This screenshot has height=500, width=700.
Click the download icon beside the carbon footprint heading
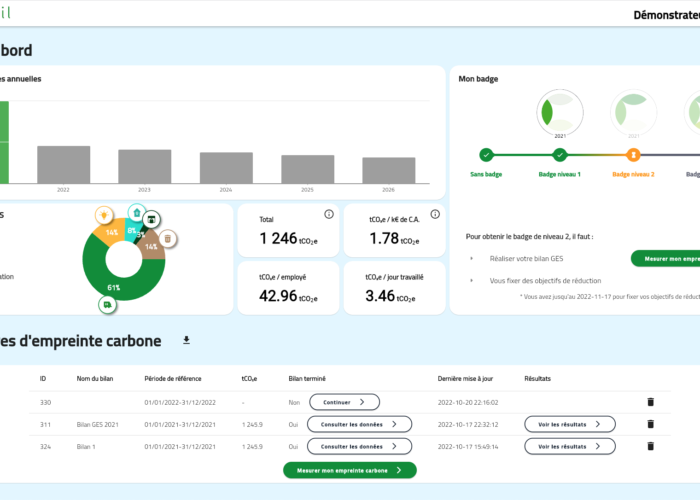[x=186, y=340]
